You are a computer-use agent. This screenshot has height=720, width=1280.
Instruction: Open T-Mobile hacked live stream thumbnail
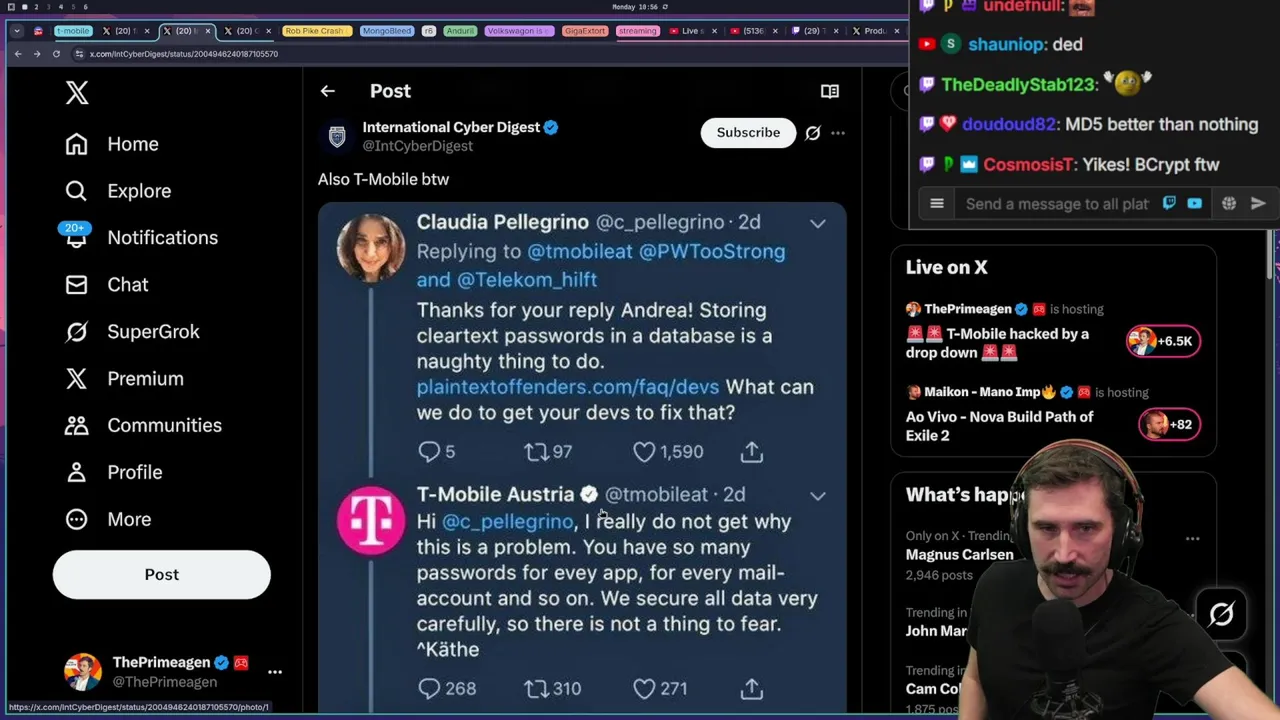click(x=1163, y=341)
